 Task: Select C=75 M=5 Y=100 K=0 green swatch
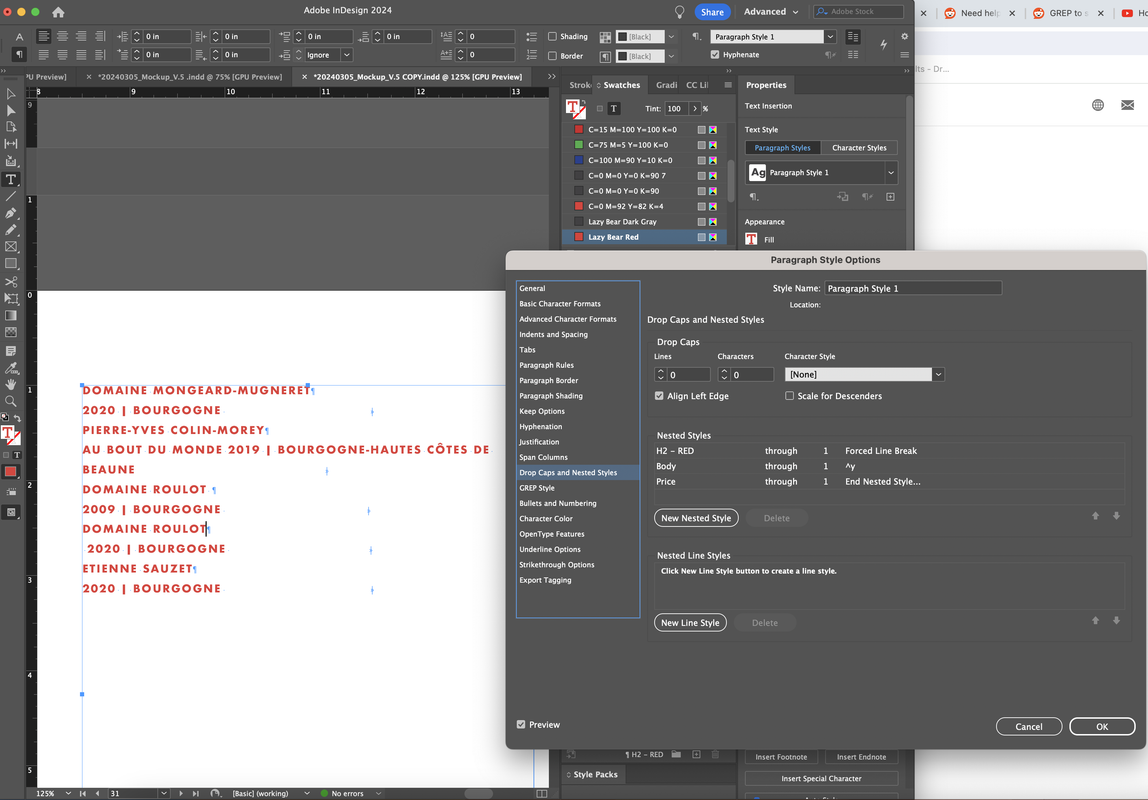click(x=644, y=145)
